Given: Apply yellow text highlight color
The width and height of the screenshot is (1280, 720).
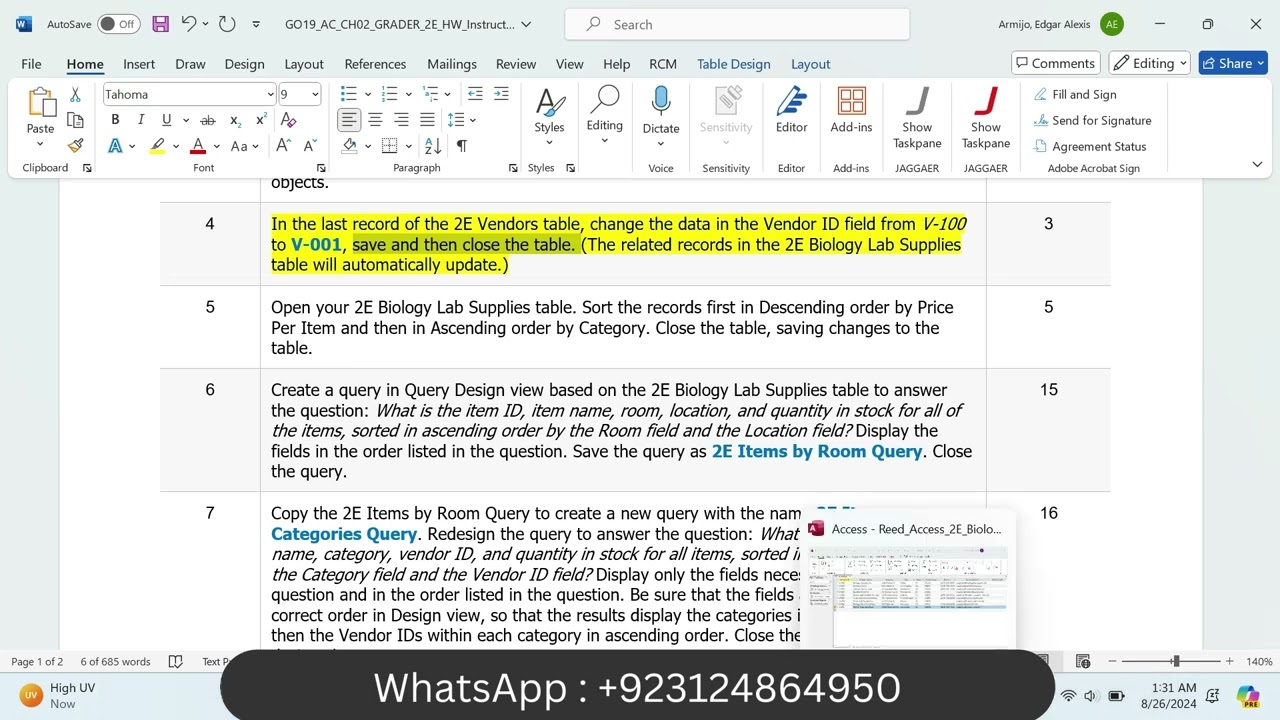Looking at the screenshot, I should [x=157, y=146].
